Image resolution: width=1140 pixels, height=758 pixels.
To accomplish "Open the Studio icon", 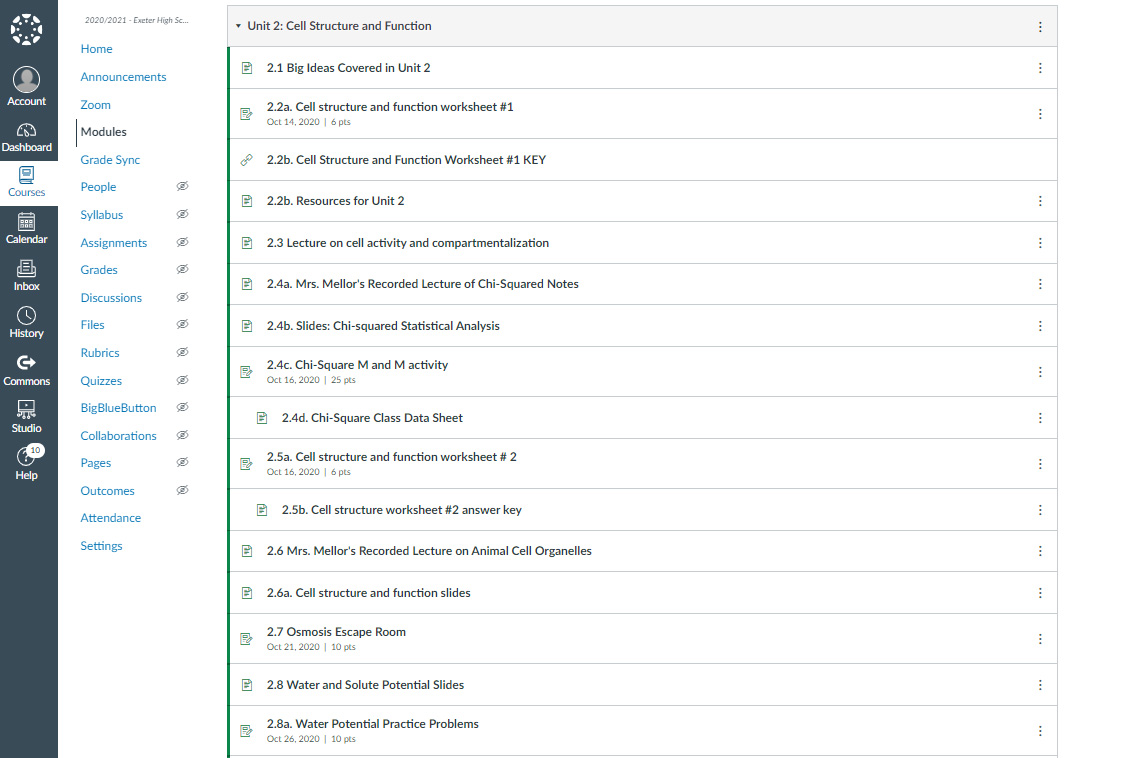I will point(27,410).
